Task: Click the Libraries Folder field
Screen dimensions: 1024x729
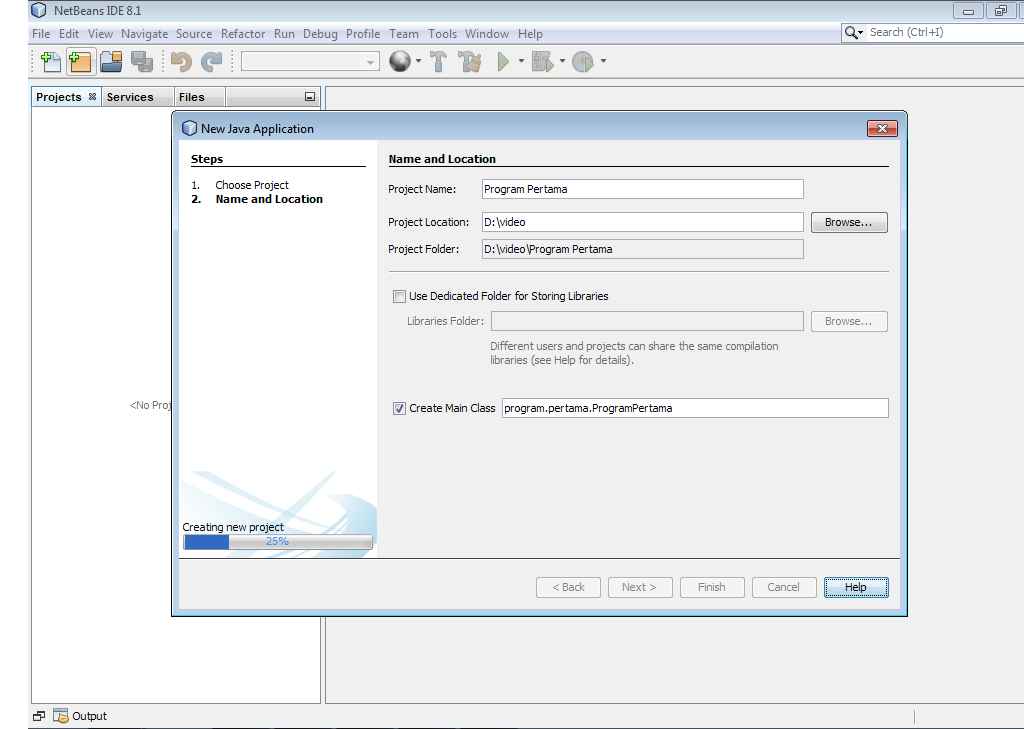Action: click(647, 321)
